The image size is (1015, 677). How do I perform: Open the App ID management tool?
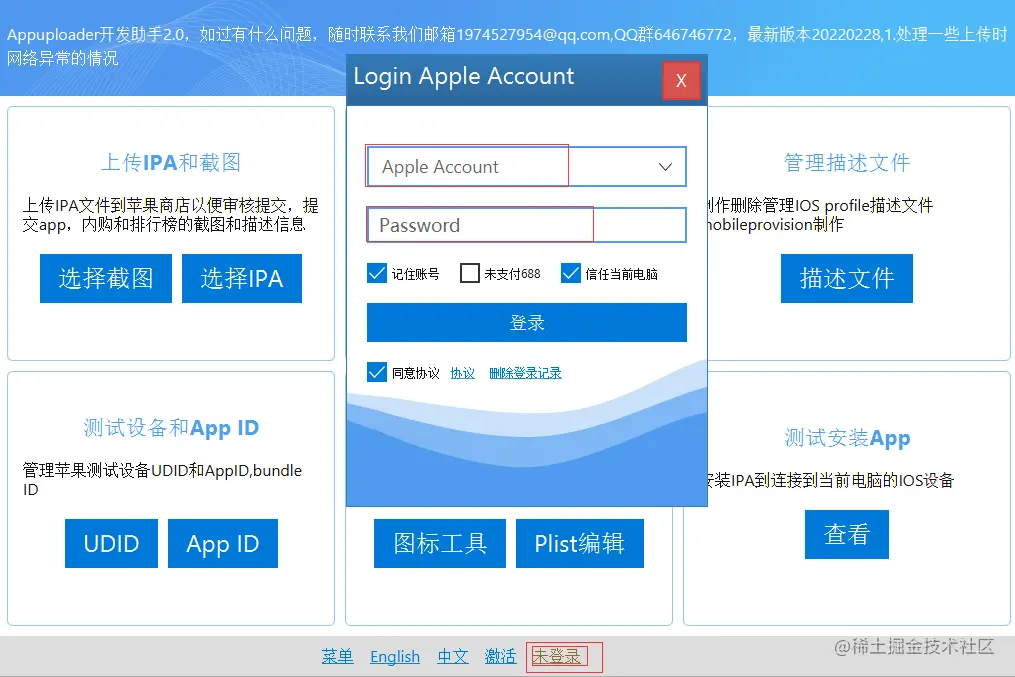[222, 543]
